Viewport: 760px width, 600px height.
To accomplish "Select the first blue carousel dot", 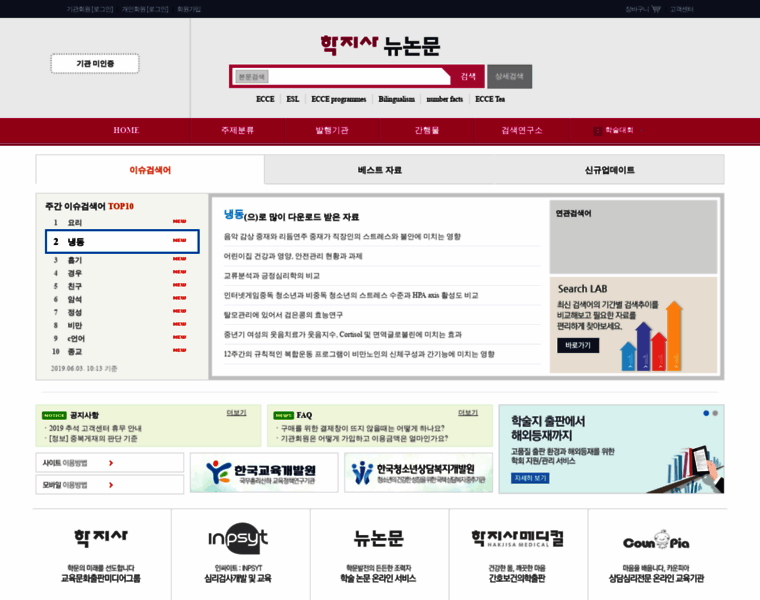I will tap(706, 413).
